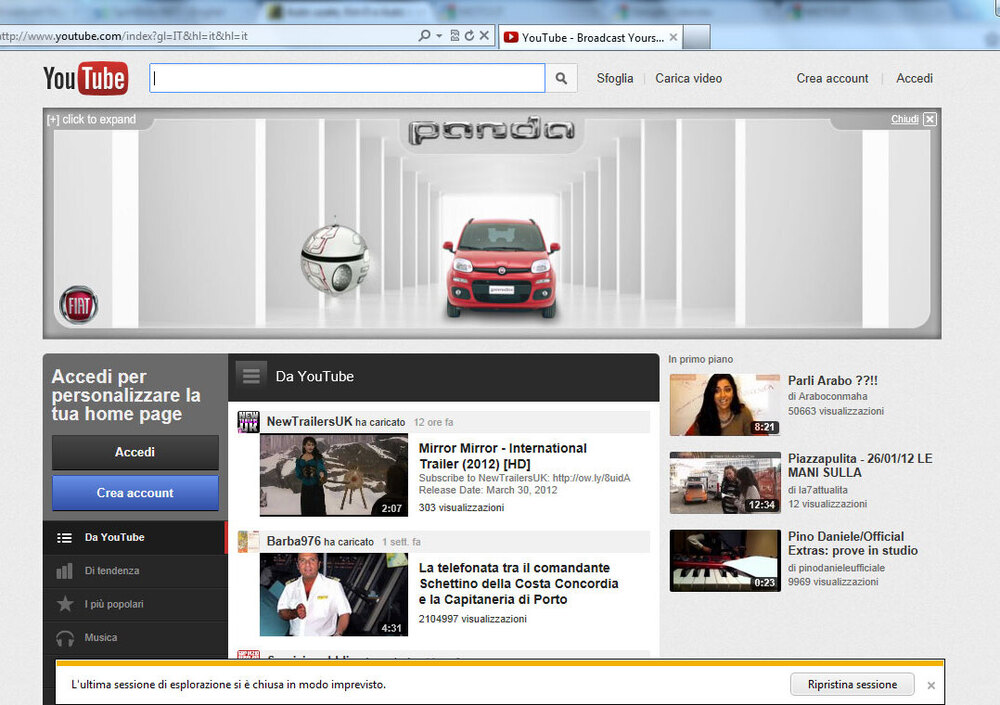1000x705 pixels.
Task: Open the address bar search dropdown arrow
Action: point(439,36)
